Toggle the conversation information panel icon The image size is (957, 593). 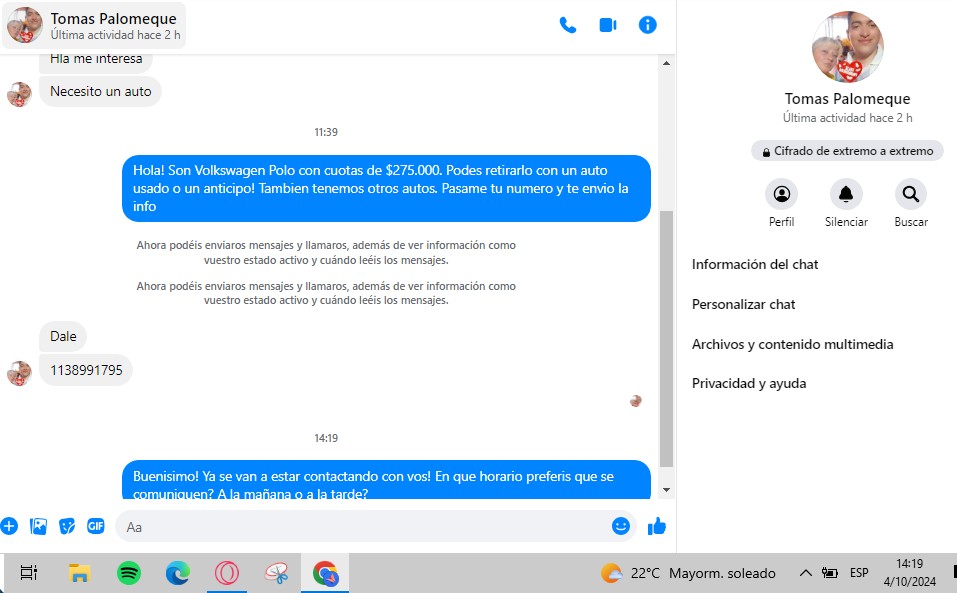pos(648,25)
